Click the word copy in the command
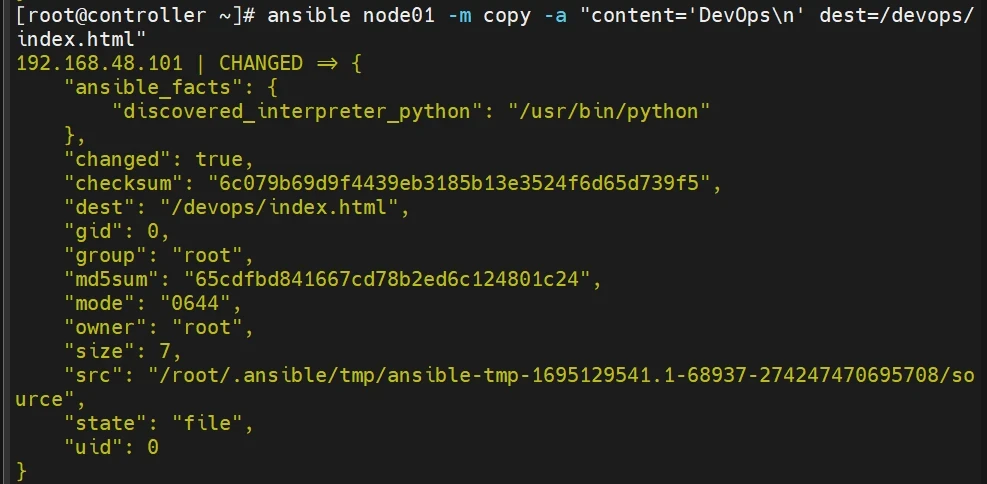987x484 pixels. coord(508,15)
